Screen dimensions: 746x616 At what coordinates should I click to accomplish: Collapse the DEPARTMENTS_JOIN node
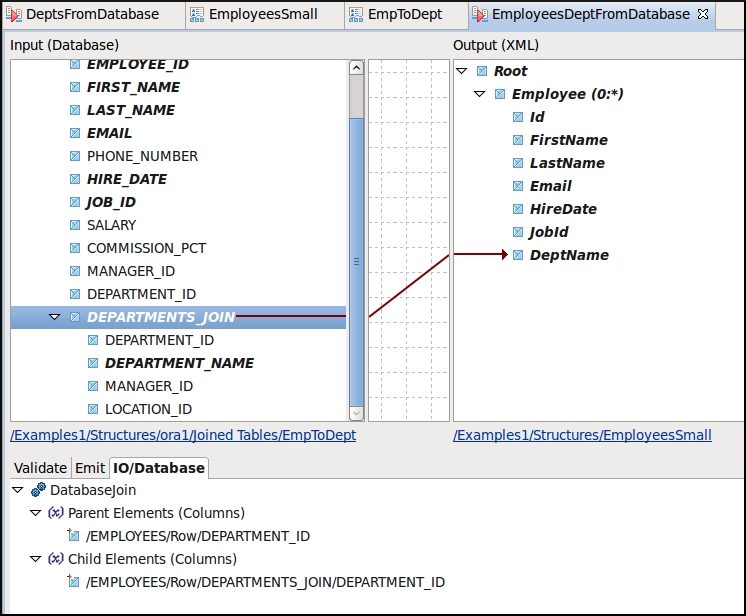tap(55, 317)
